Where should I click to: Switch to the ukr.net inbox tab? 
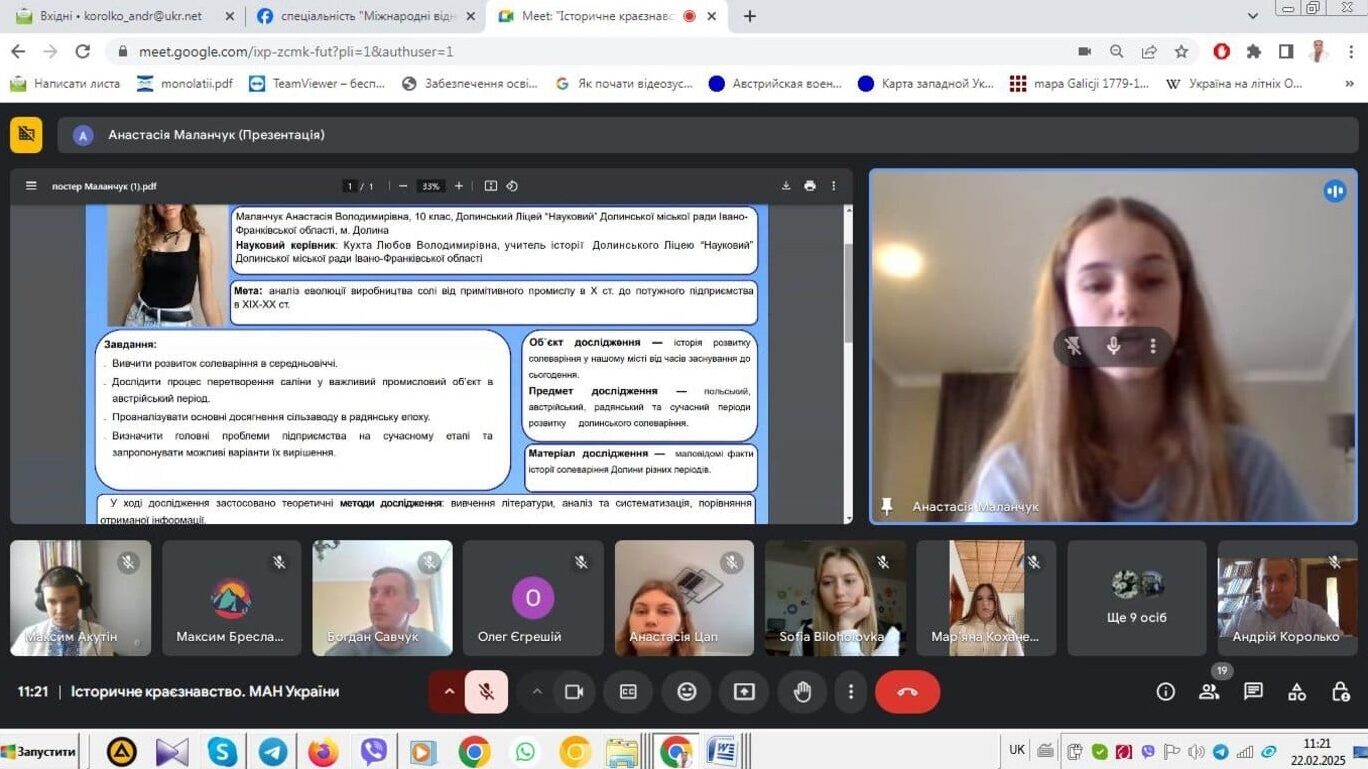(120, 16)
